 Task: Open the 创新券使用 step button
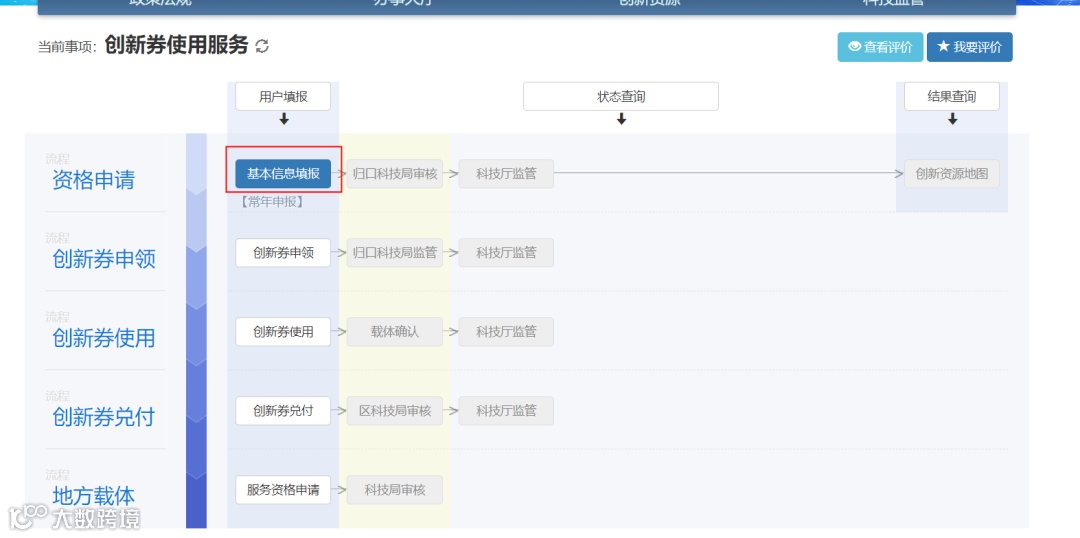point(283,332)
